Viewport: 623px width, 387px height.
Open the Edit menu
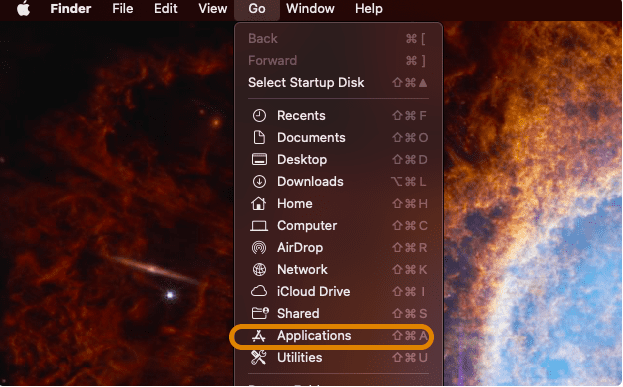166,8
